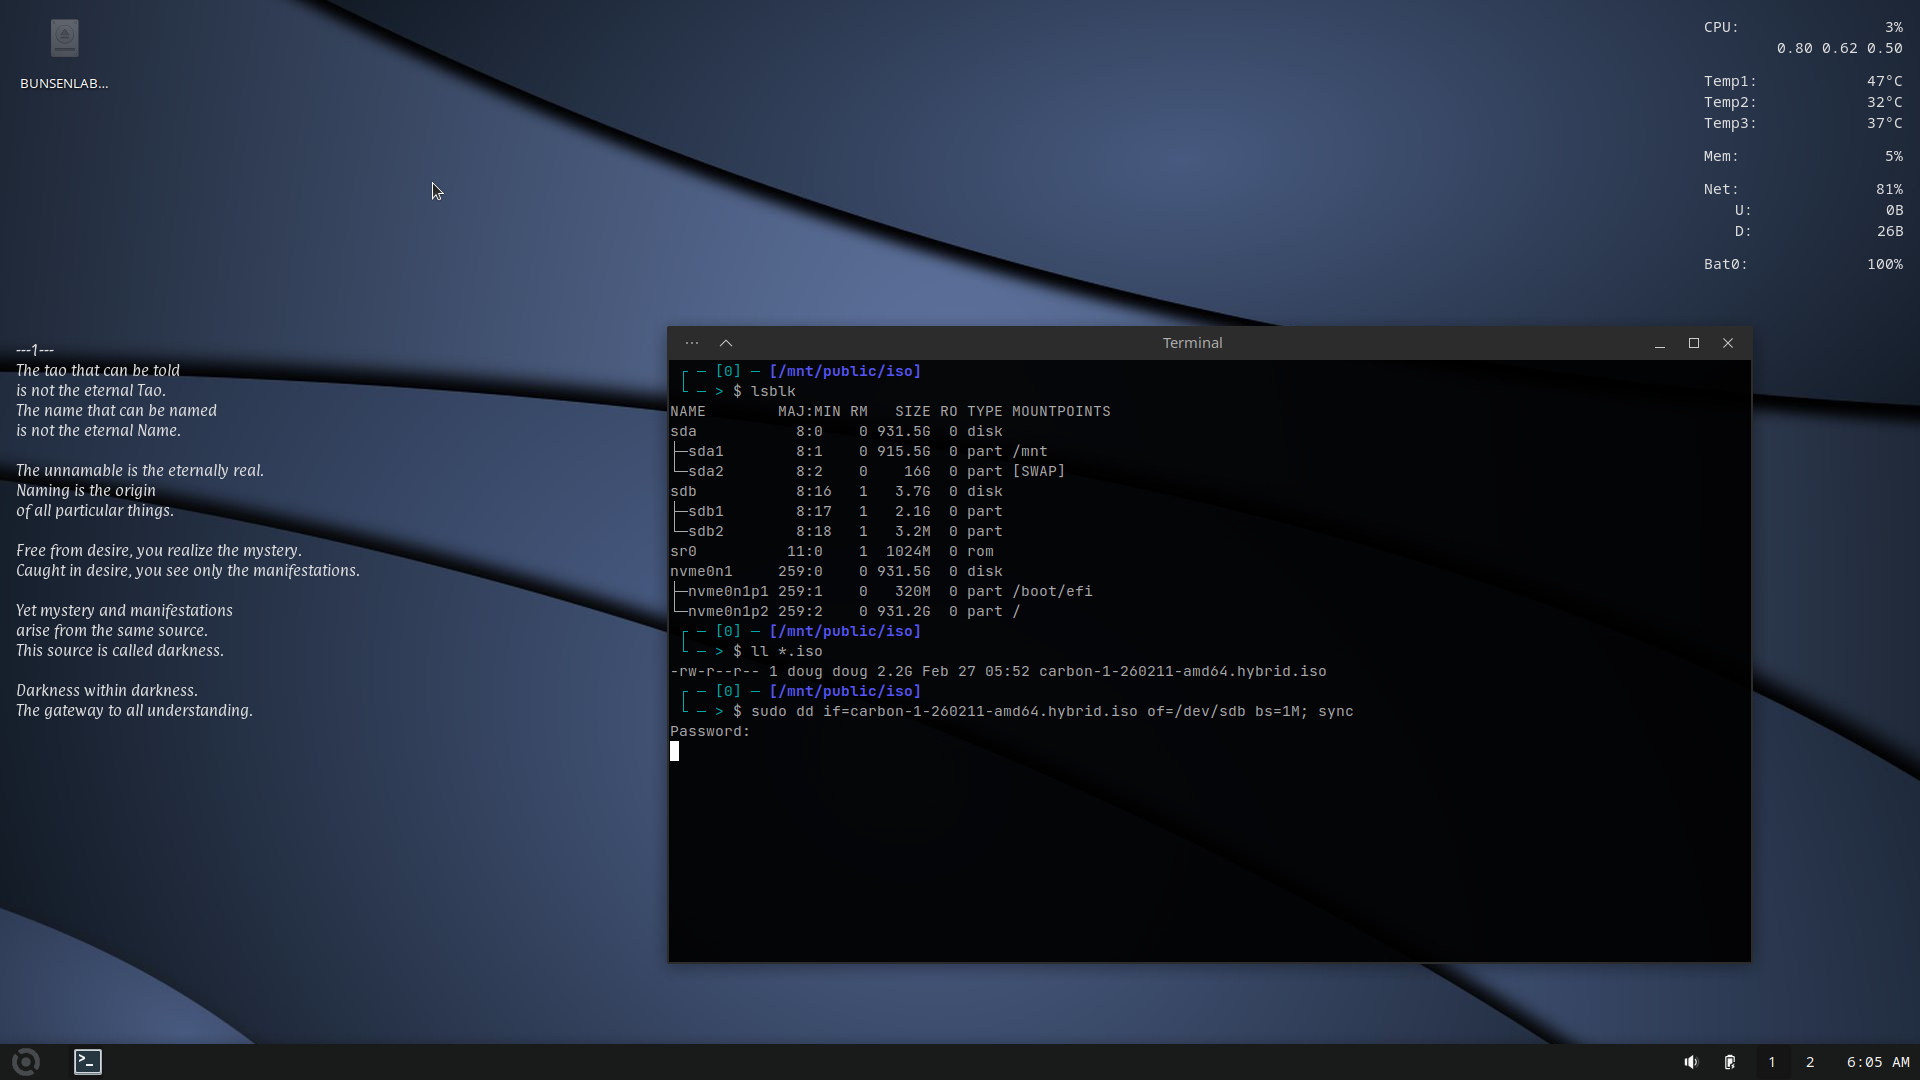Click the sudo dd command line
The width and height of the screenshot is (1920, 1080).
click(1051, 711)
